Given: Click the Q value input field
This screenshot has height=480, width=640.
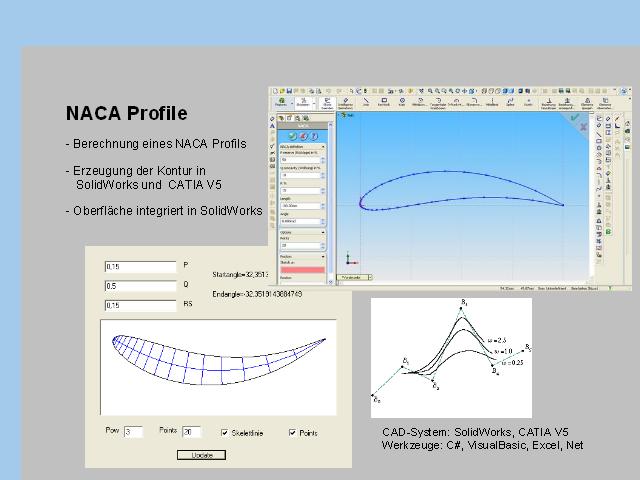Looking at the screenshot, I should 141,286.
